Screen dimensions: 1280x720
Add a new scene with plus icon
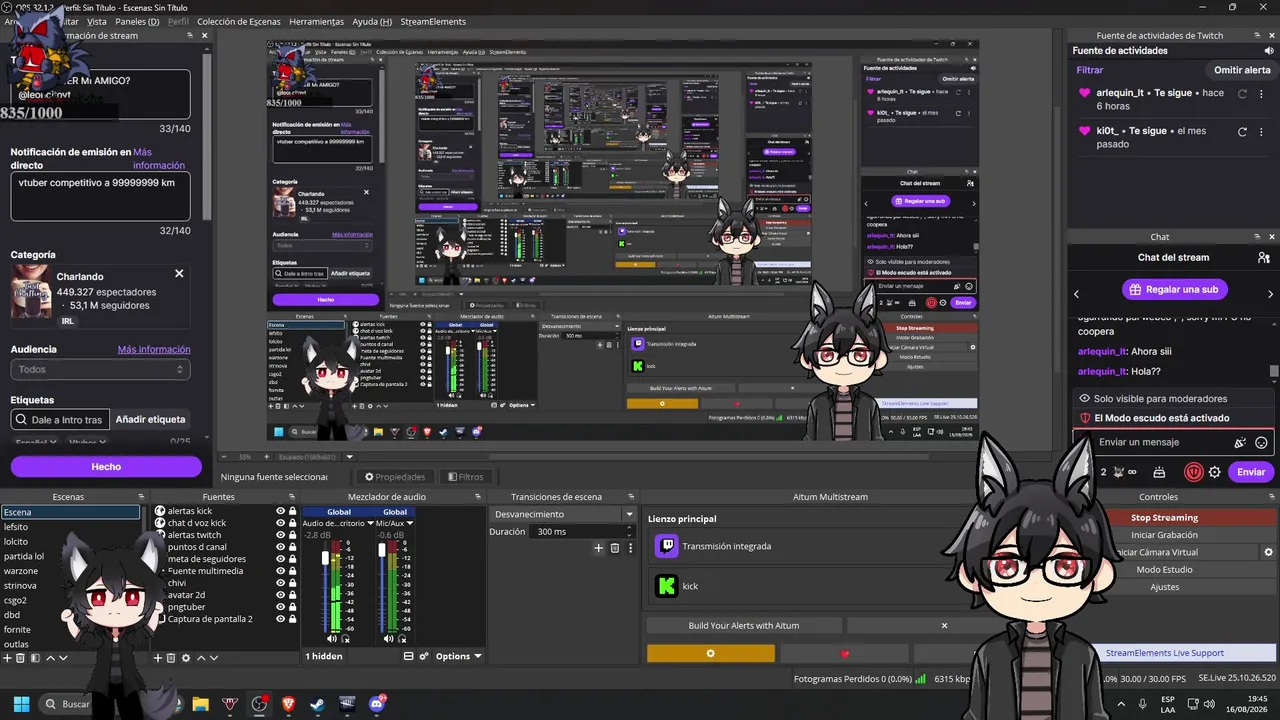click(x=7, y=658)
